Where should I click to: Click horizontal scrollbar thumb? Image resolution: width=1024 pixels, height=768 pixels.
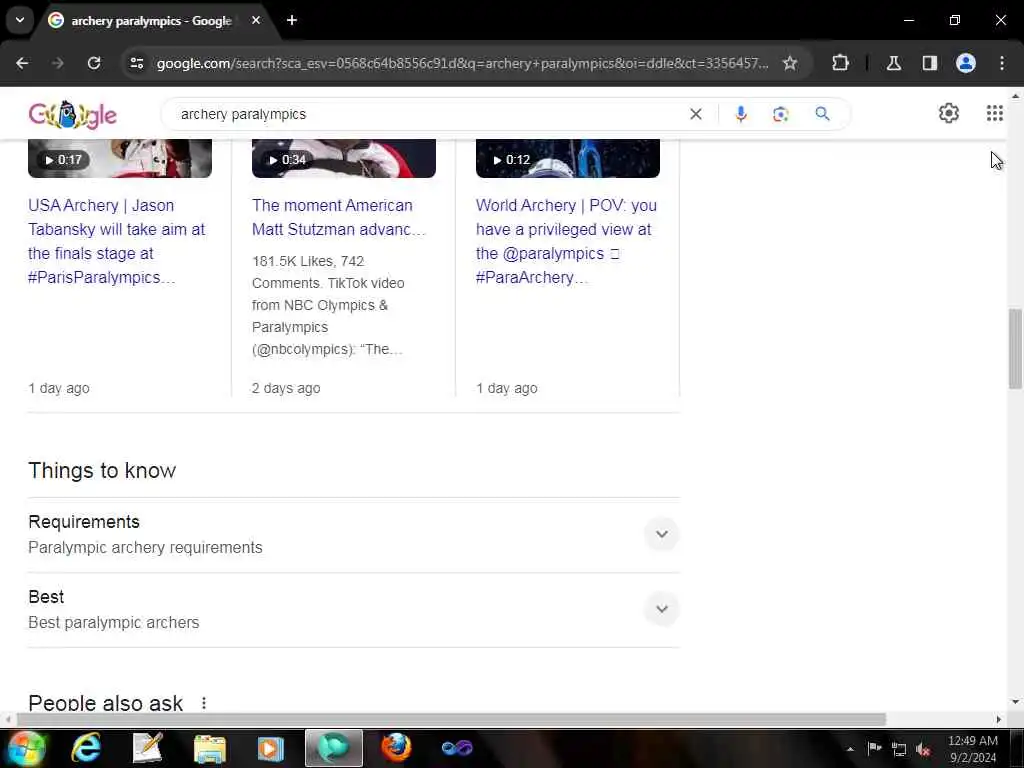tap(451, 719)
